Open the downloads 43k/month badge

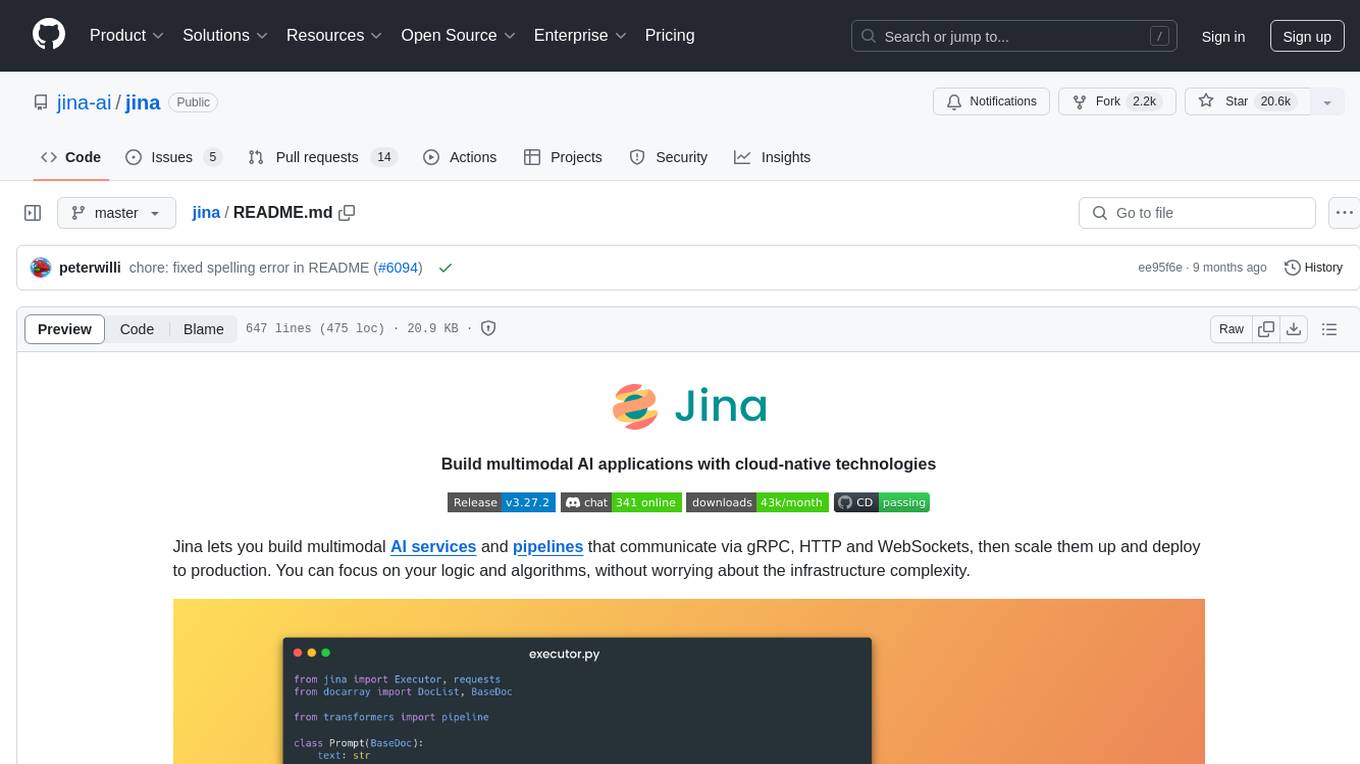(757, 502)
